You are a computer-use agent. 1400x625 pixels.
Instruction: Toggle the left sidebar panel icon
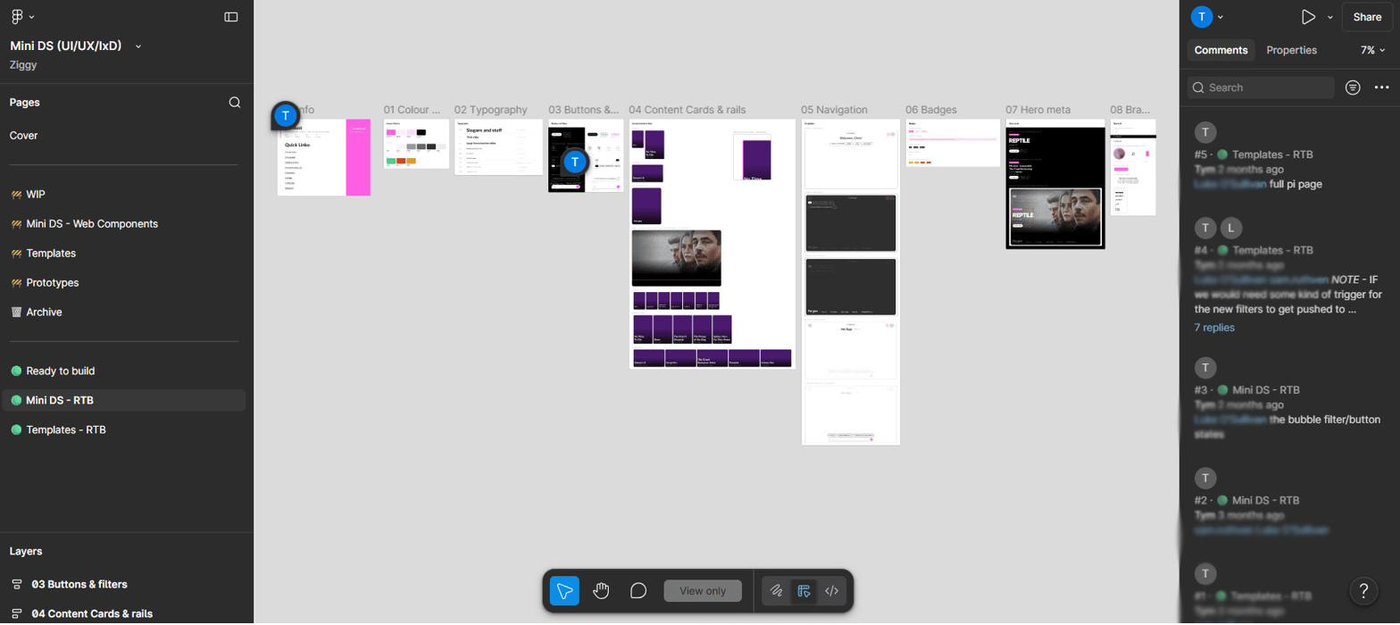(x=231, y=17)
